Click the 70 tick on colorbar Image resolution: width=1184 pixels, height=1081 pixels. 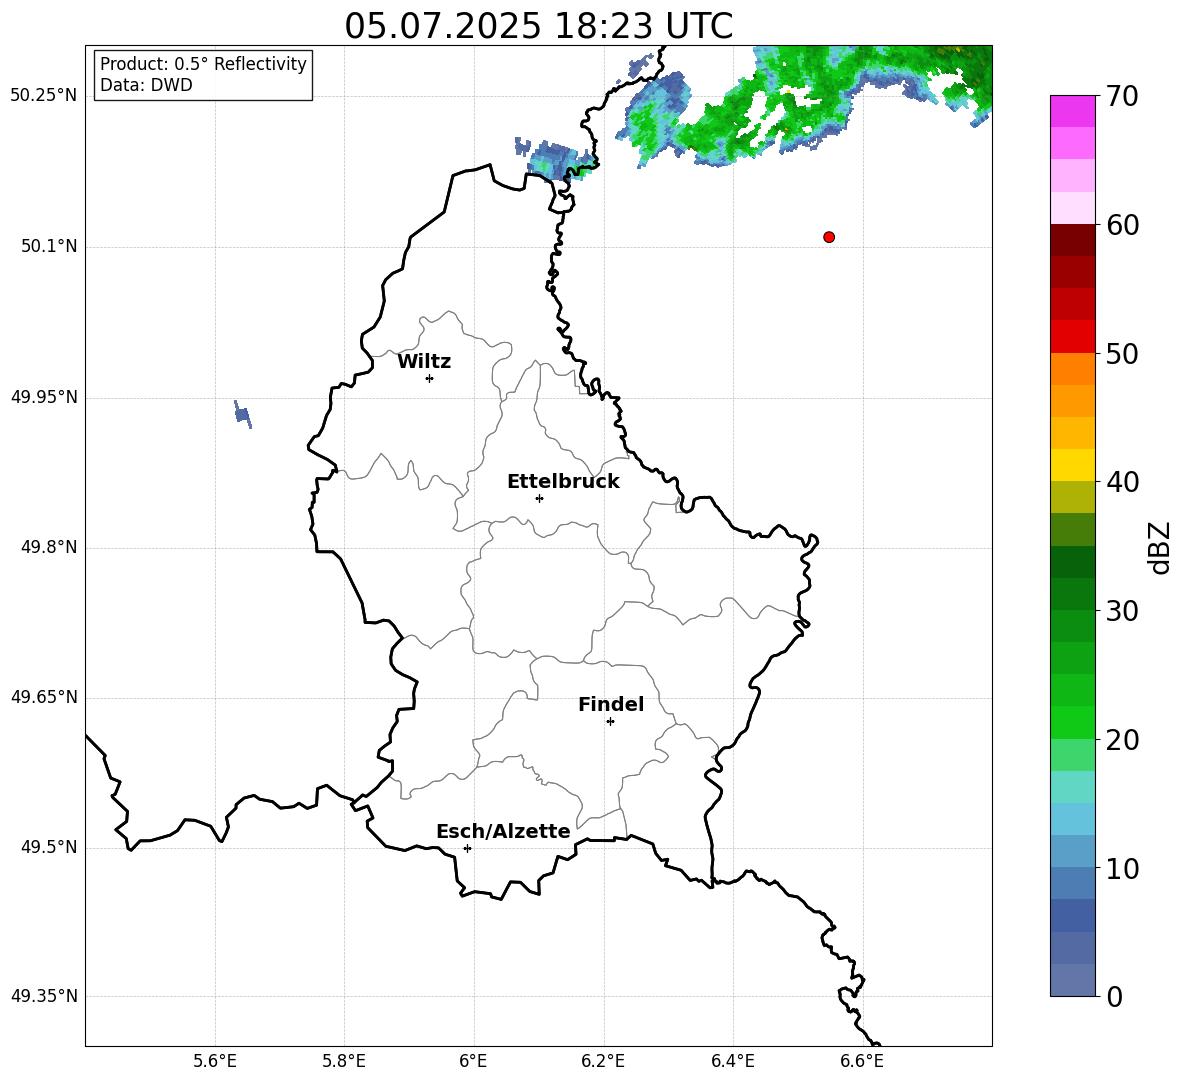tap(1122, 96)
